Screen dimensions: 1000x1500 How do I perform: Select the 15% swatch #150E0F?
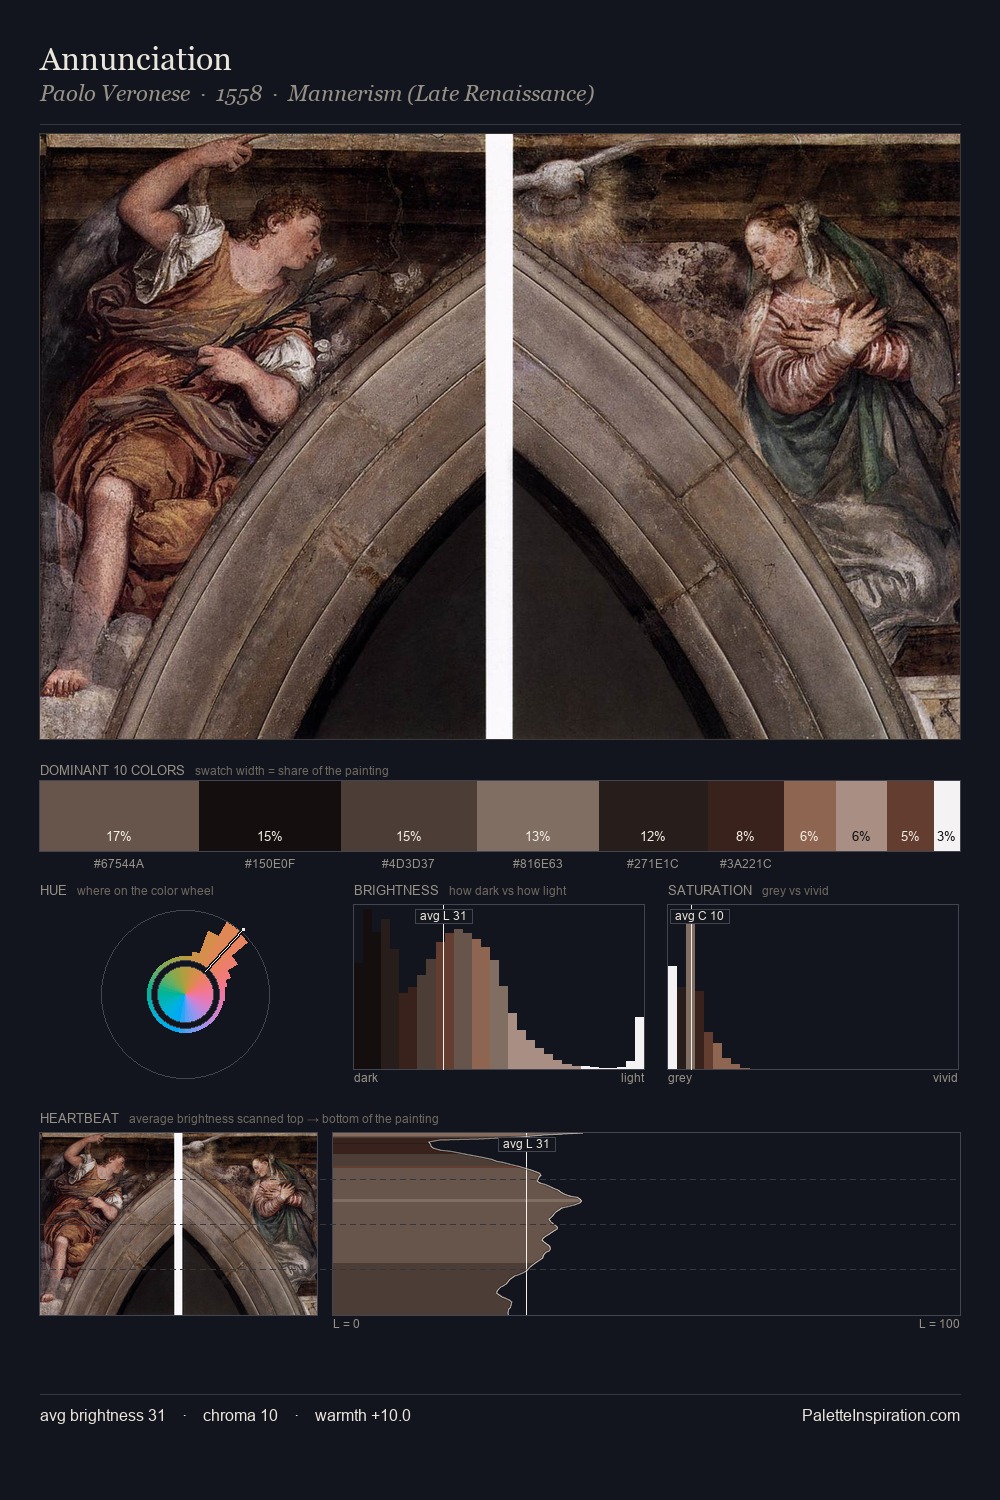click(x=270, y=816)
